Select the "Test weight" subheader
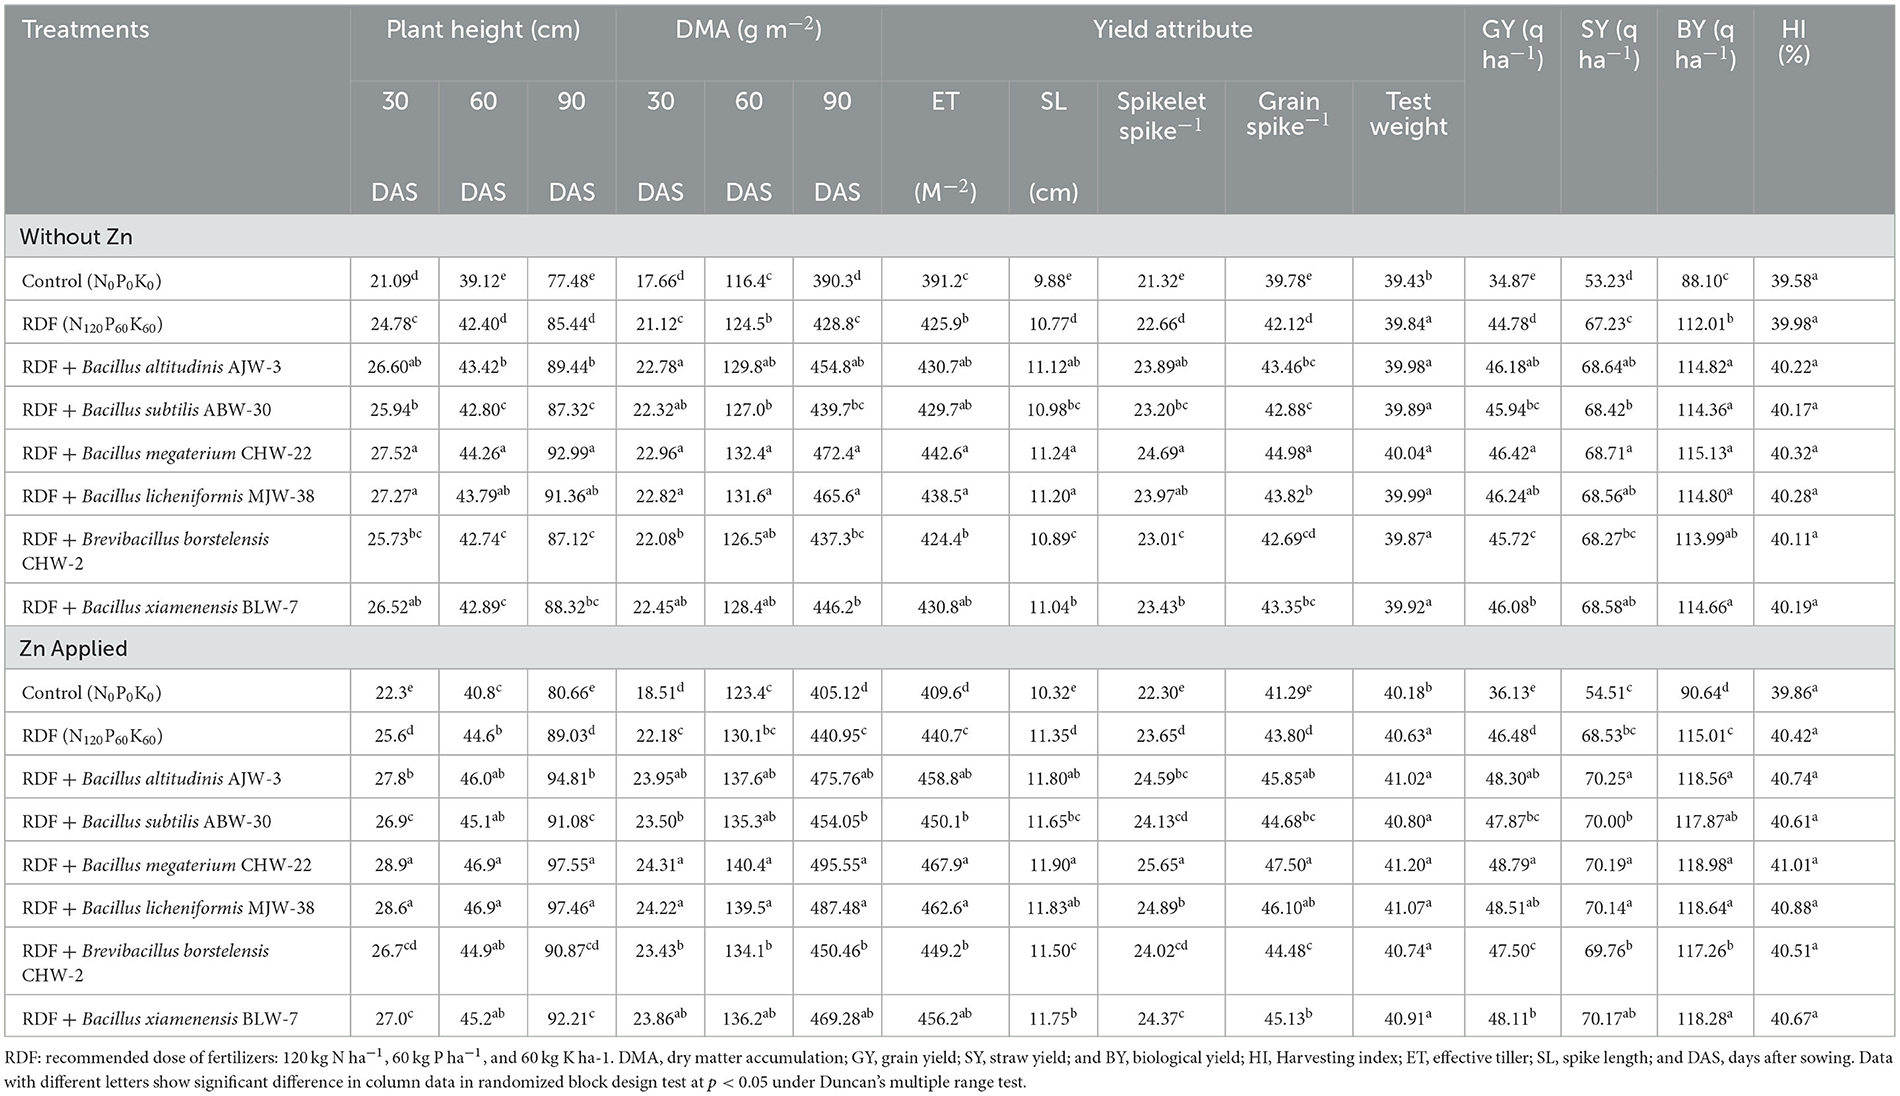The height and width of the screenshot is (1096, 1900). (x=1408, y=114)
